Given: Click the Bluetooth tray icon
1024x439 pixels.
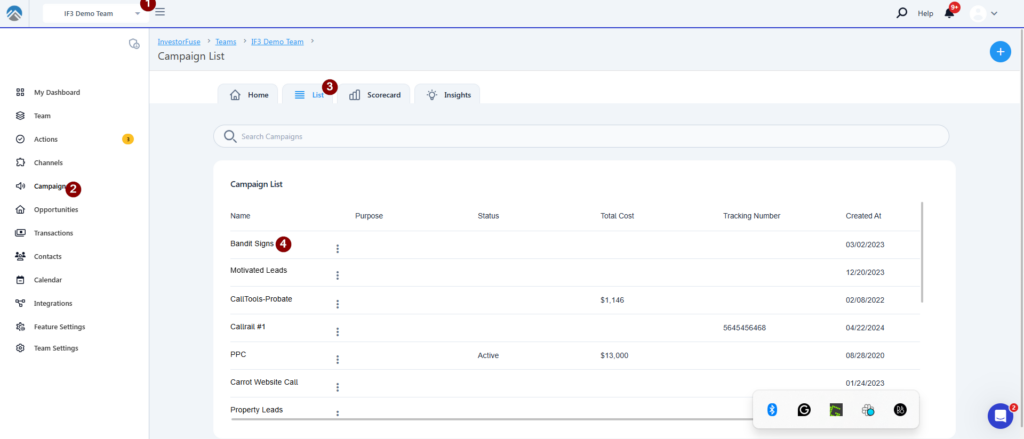Looking at the screenshot, I should pos(772,409).
